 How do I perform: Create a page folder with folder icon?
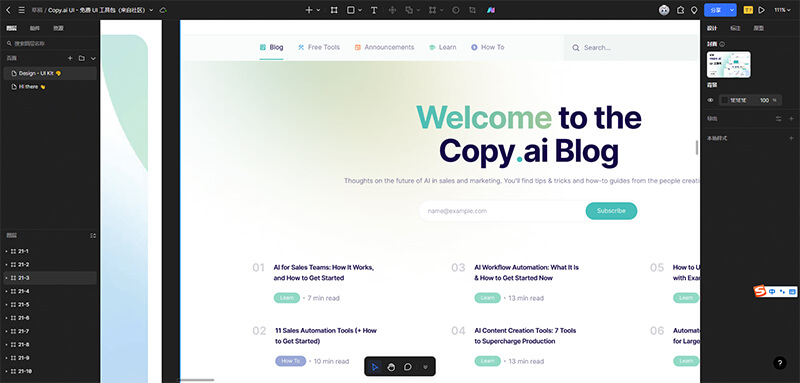coord(82,58)
